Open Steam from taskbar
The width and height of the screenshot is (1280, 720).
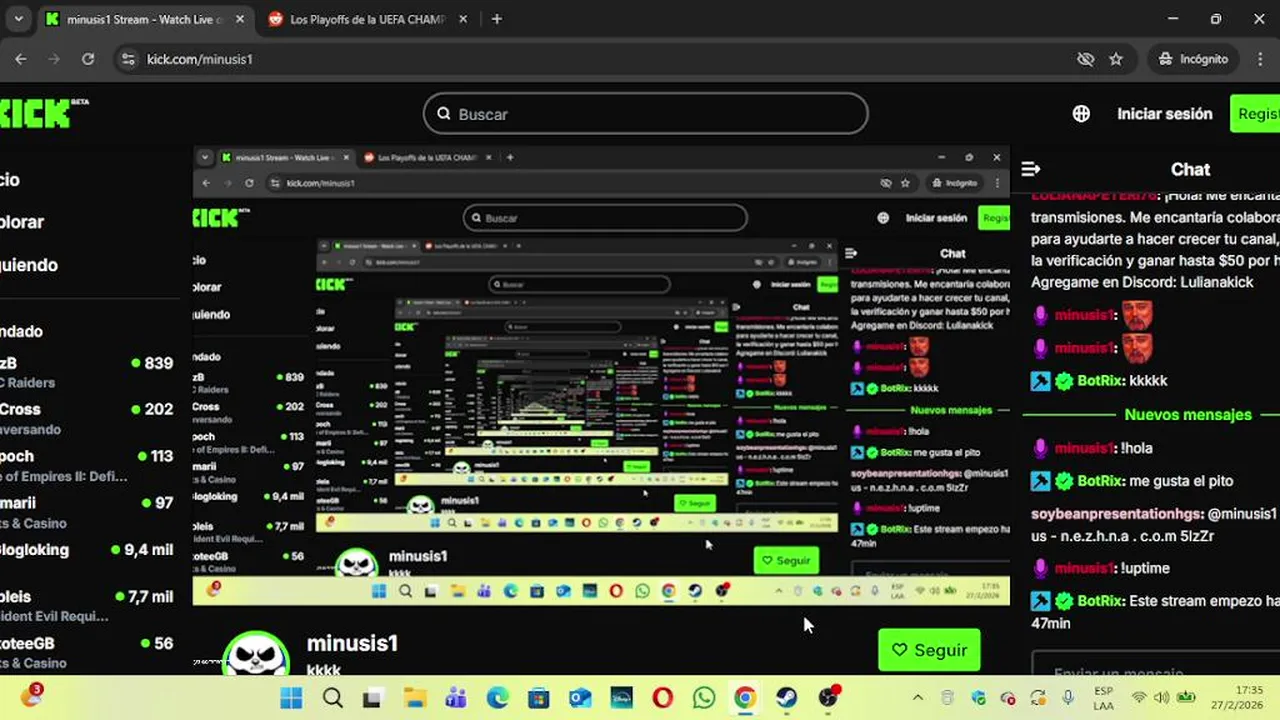click(787, 698)
